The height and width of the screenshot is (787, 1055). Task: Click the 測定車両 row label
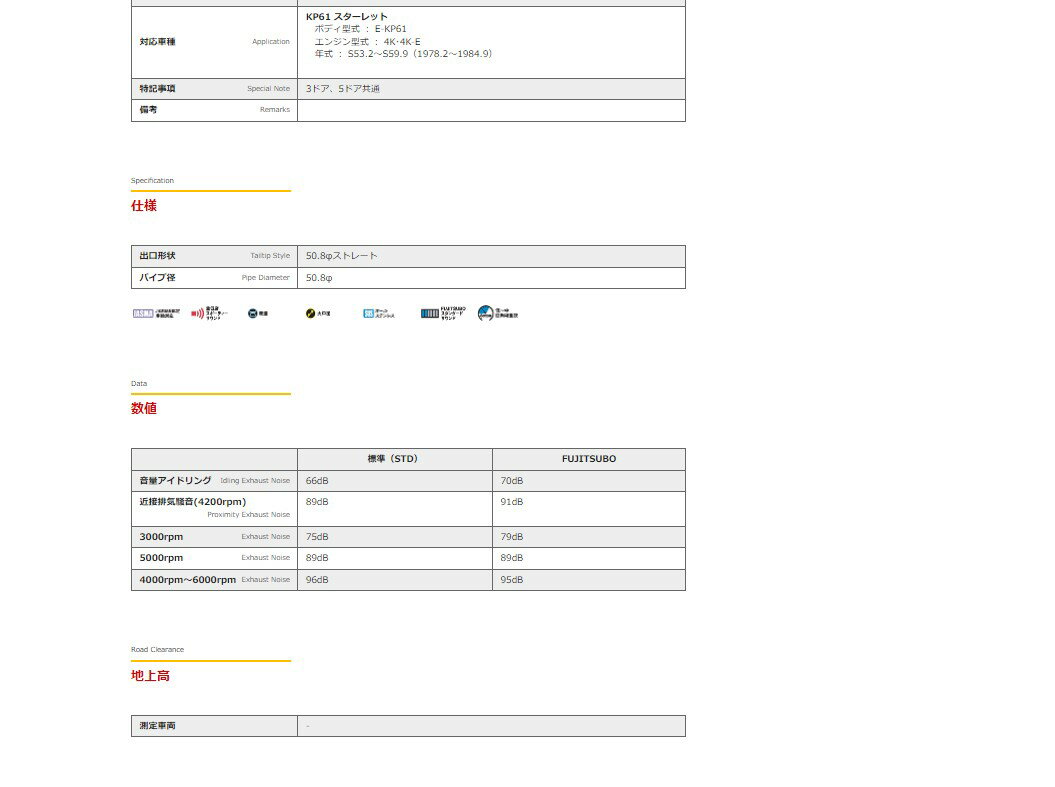[x=157, y=726]
